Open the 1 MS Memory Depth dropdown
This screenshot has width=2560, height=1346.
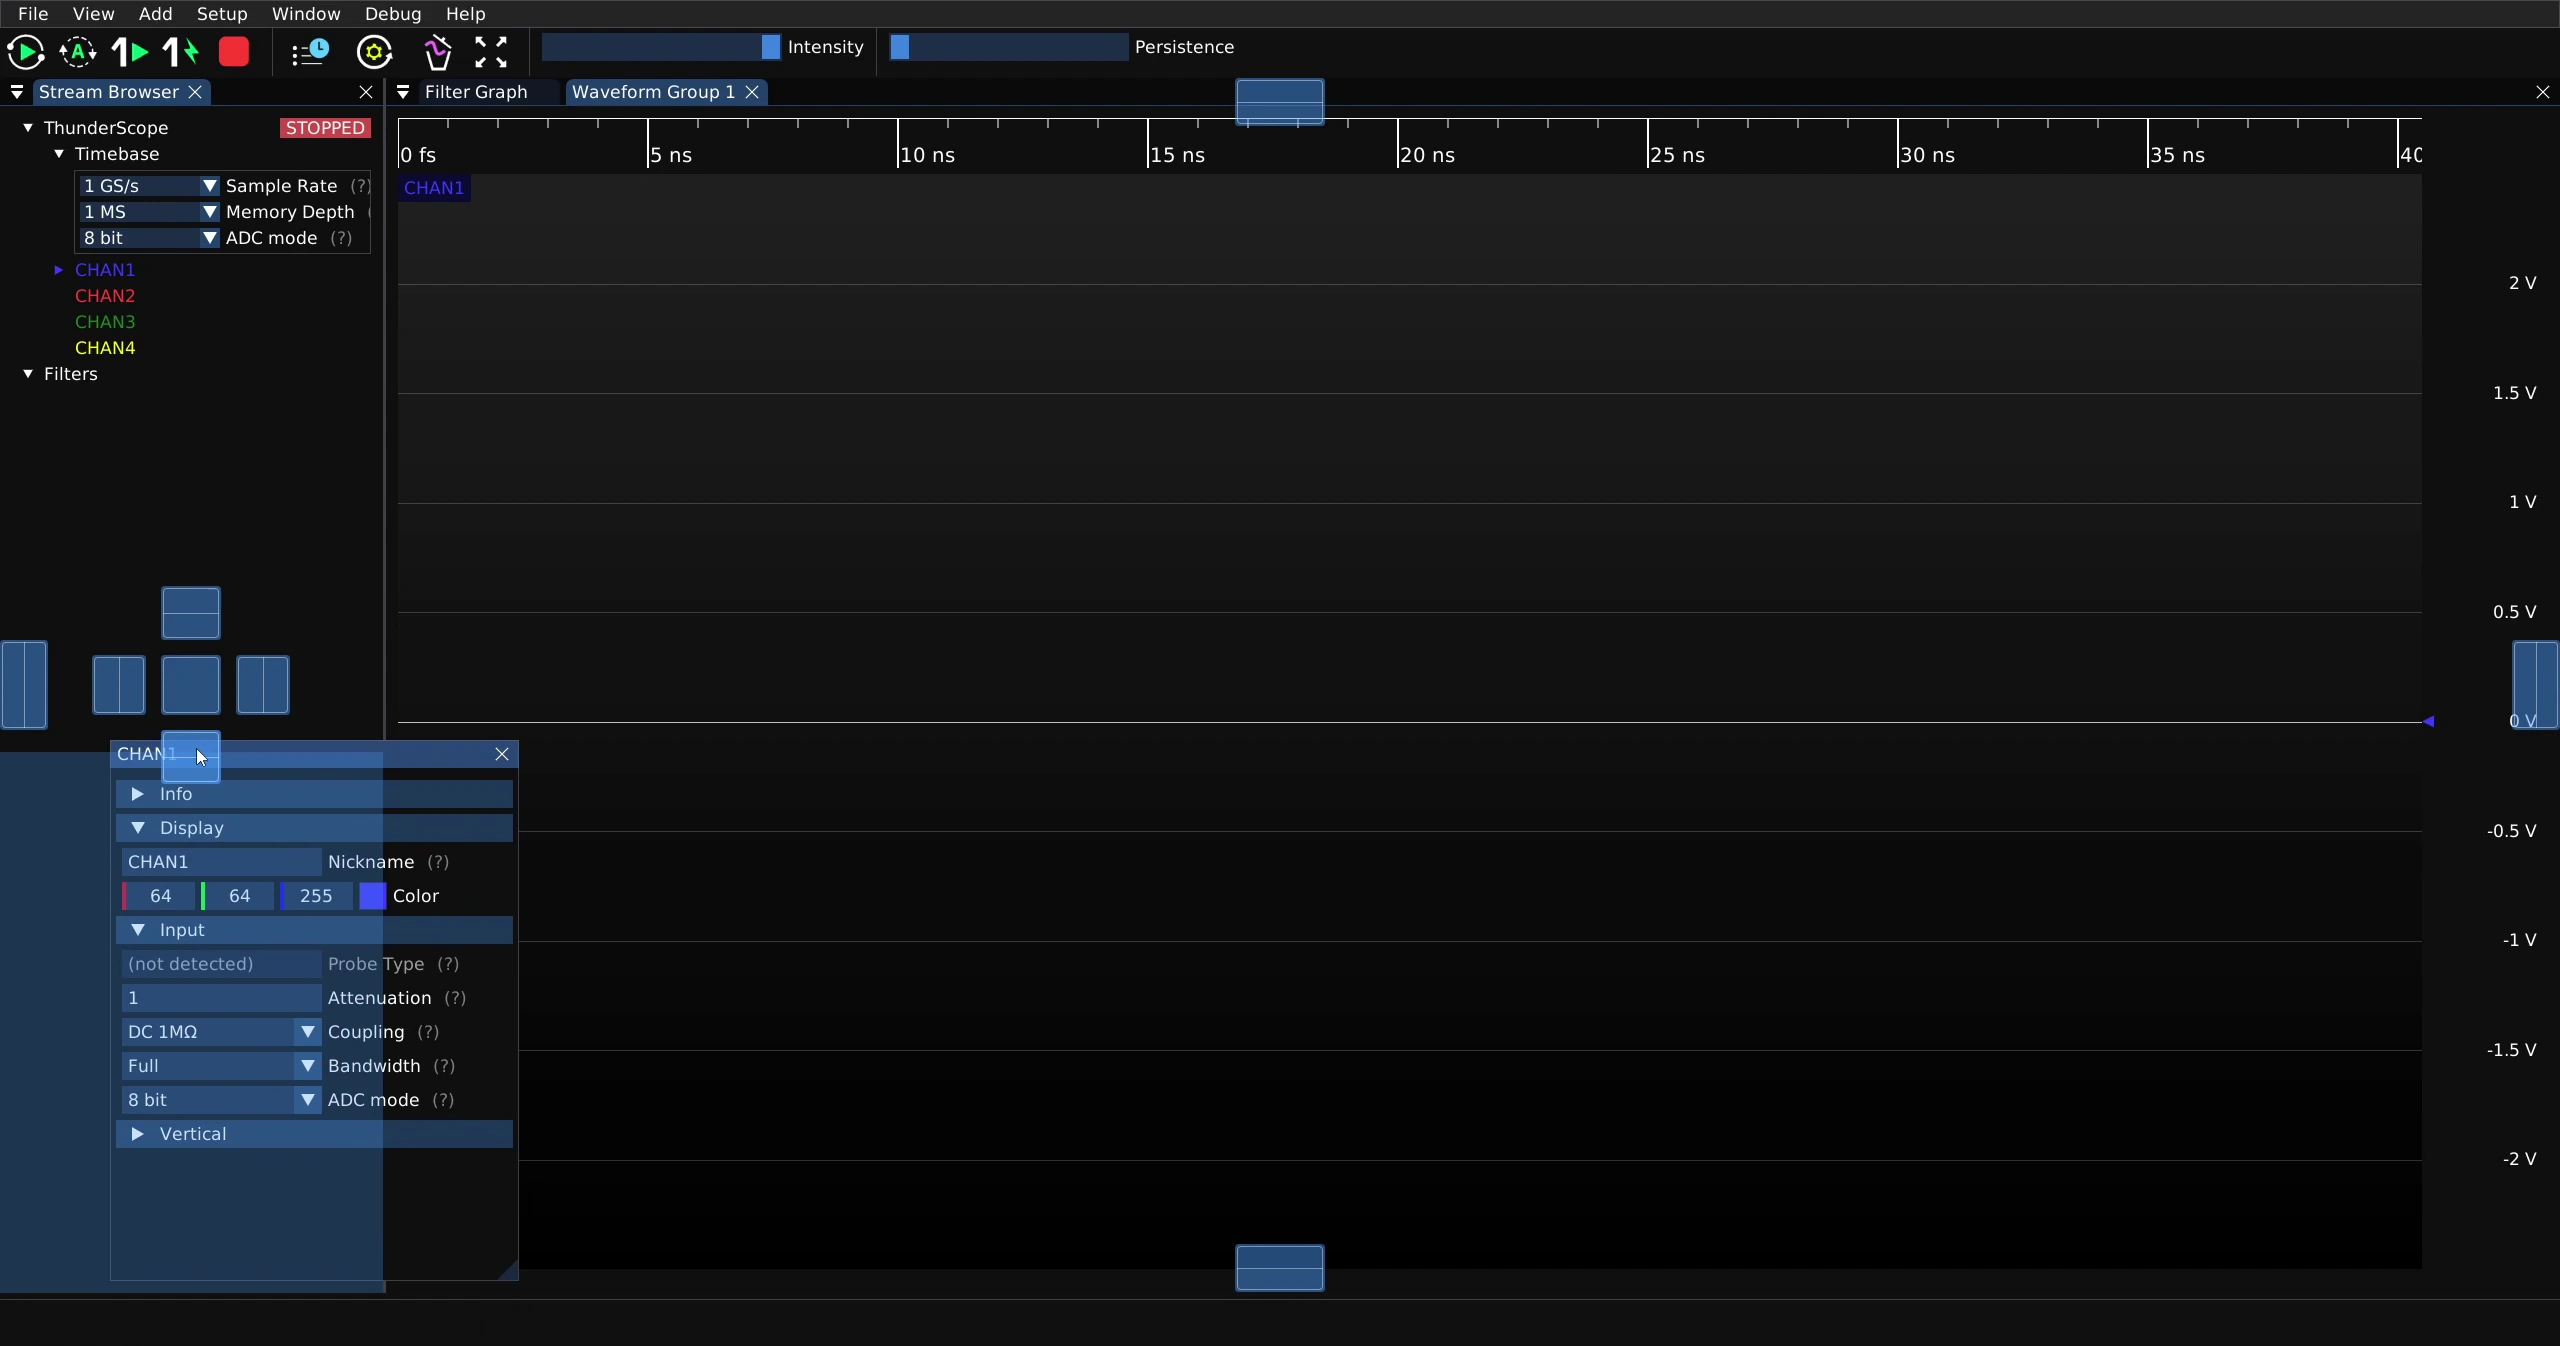pyautogui.click(x=149, y=212)
